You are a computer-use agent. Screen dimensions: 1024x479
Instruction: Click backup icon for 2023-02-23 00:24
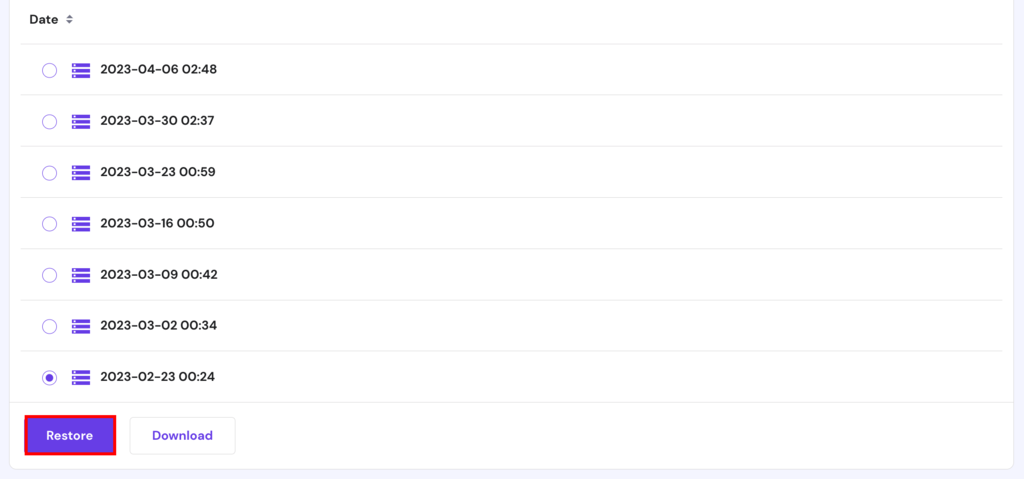pyautogui.click(x=81, y=377)
